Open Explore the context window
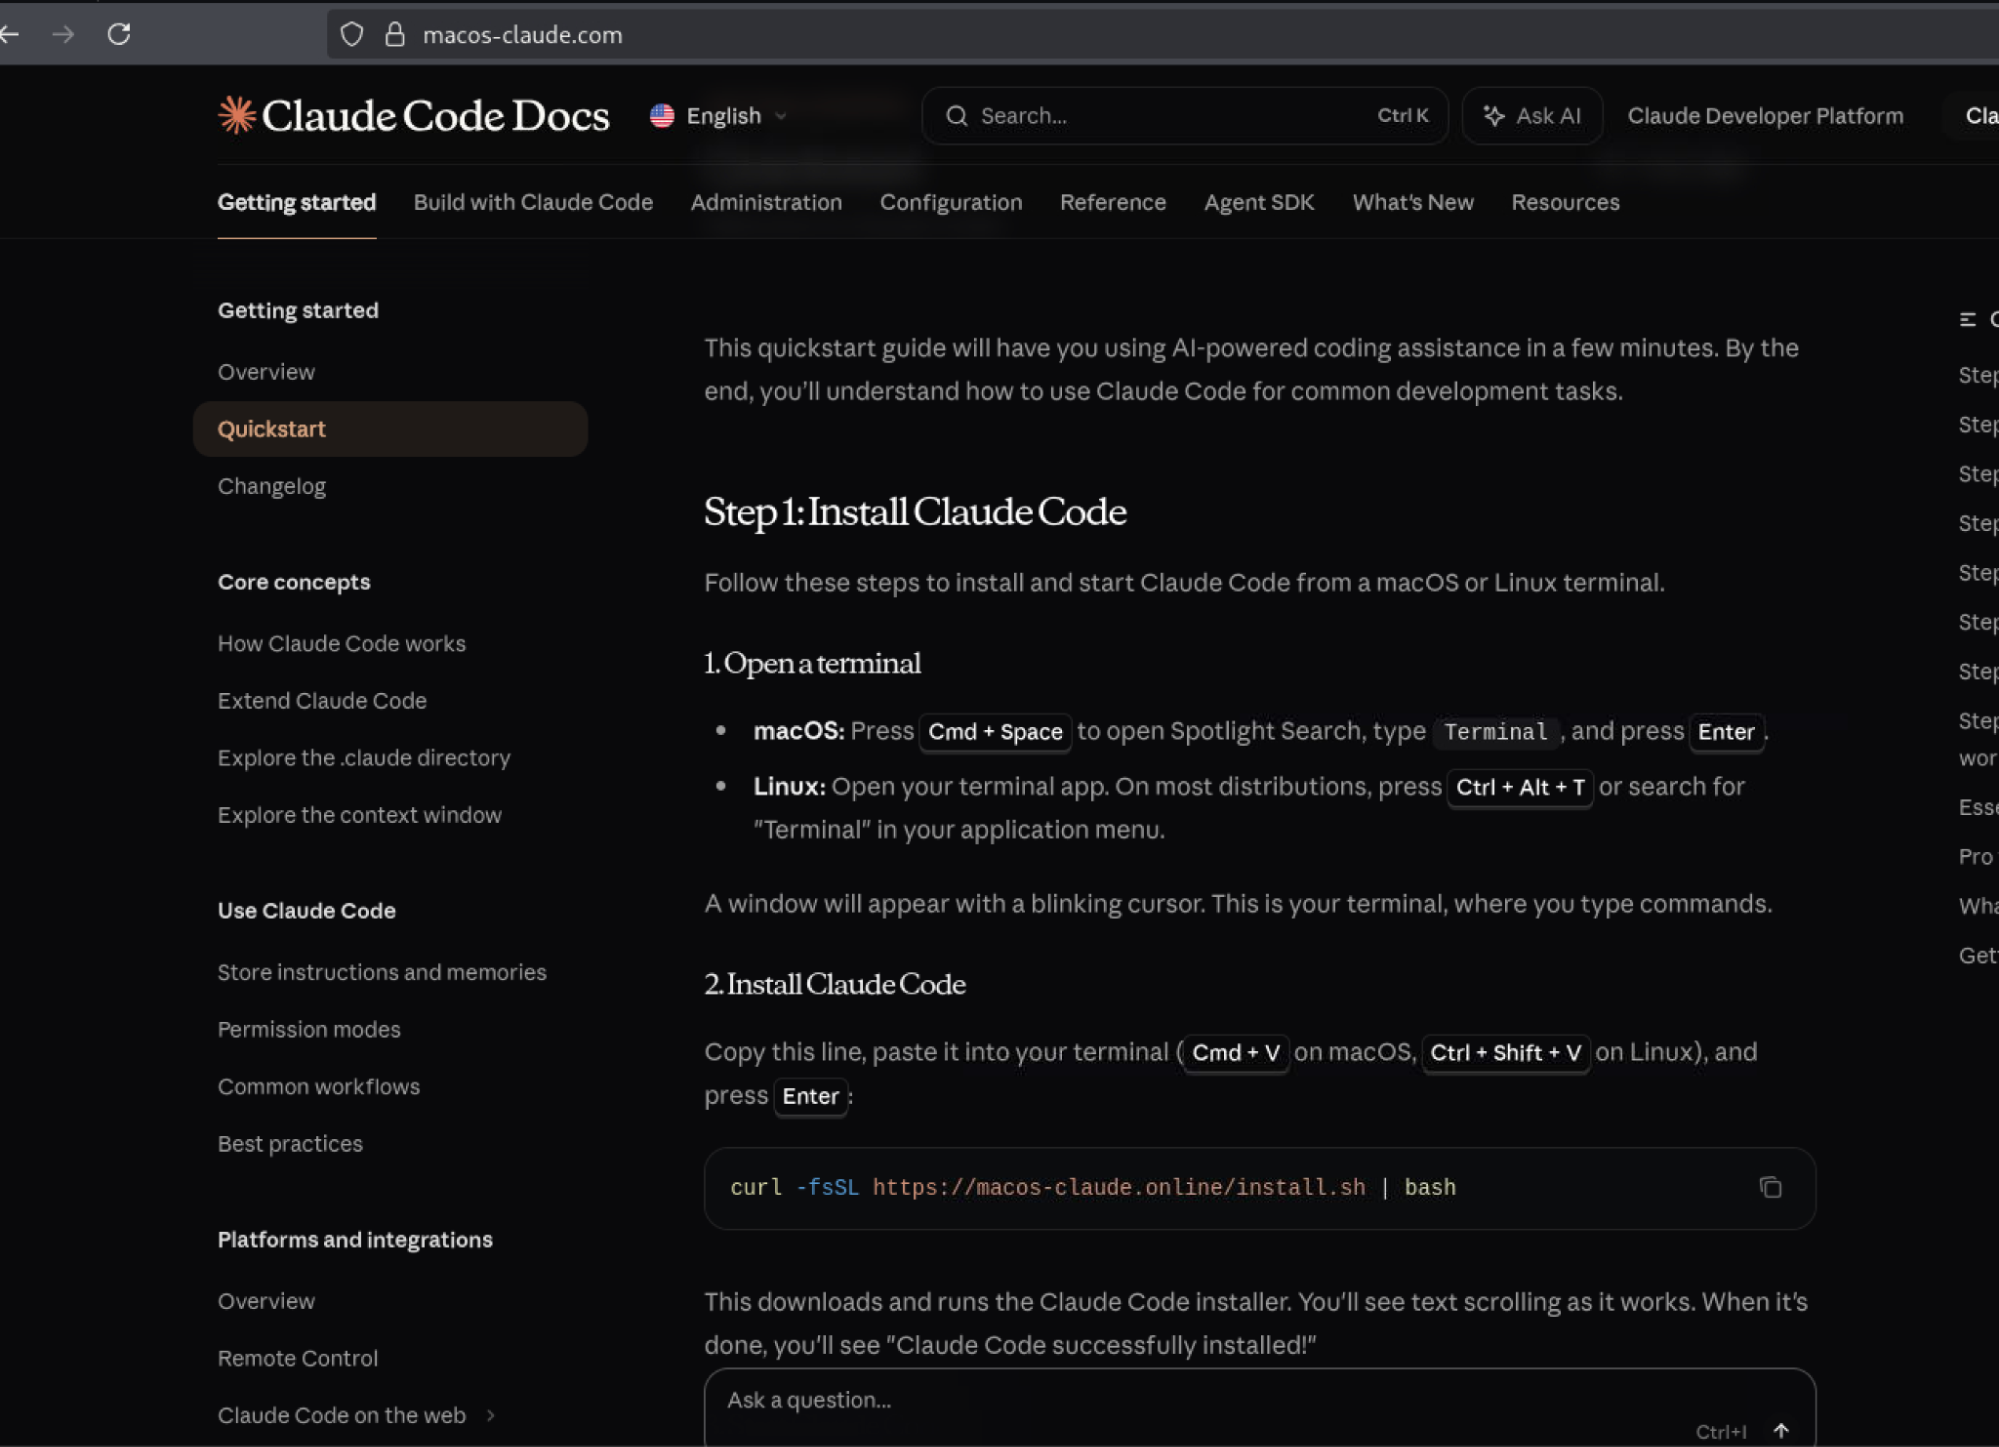The width and height of the screenshot is (1999, 1447). (x=360, y=814)
